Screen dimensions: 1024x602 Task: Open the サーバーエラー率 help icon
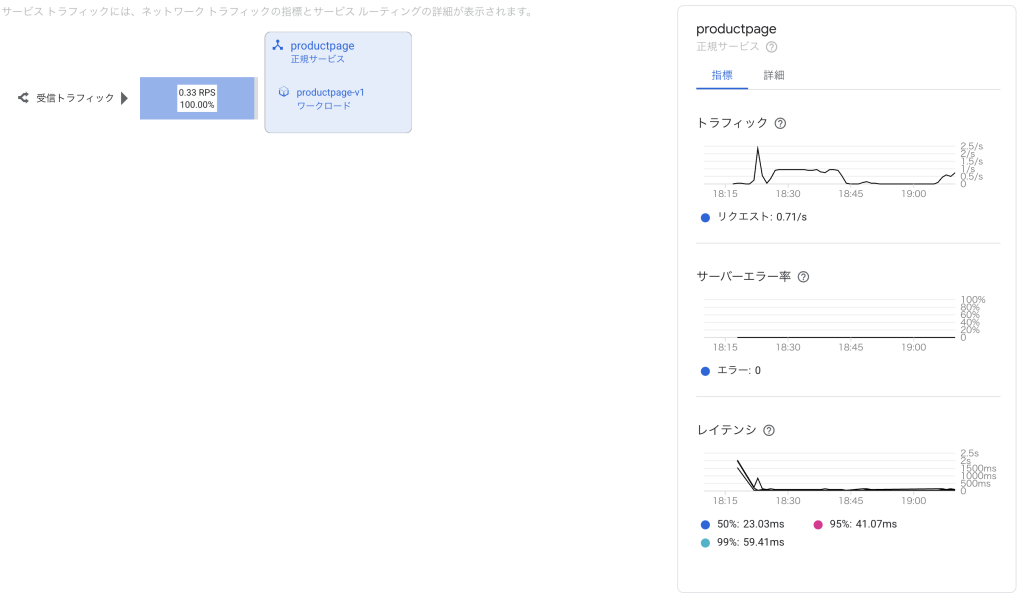coord(803,277)
